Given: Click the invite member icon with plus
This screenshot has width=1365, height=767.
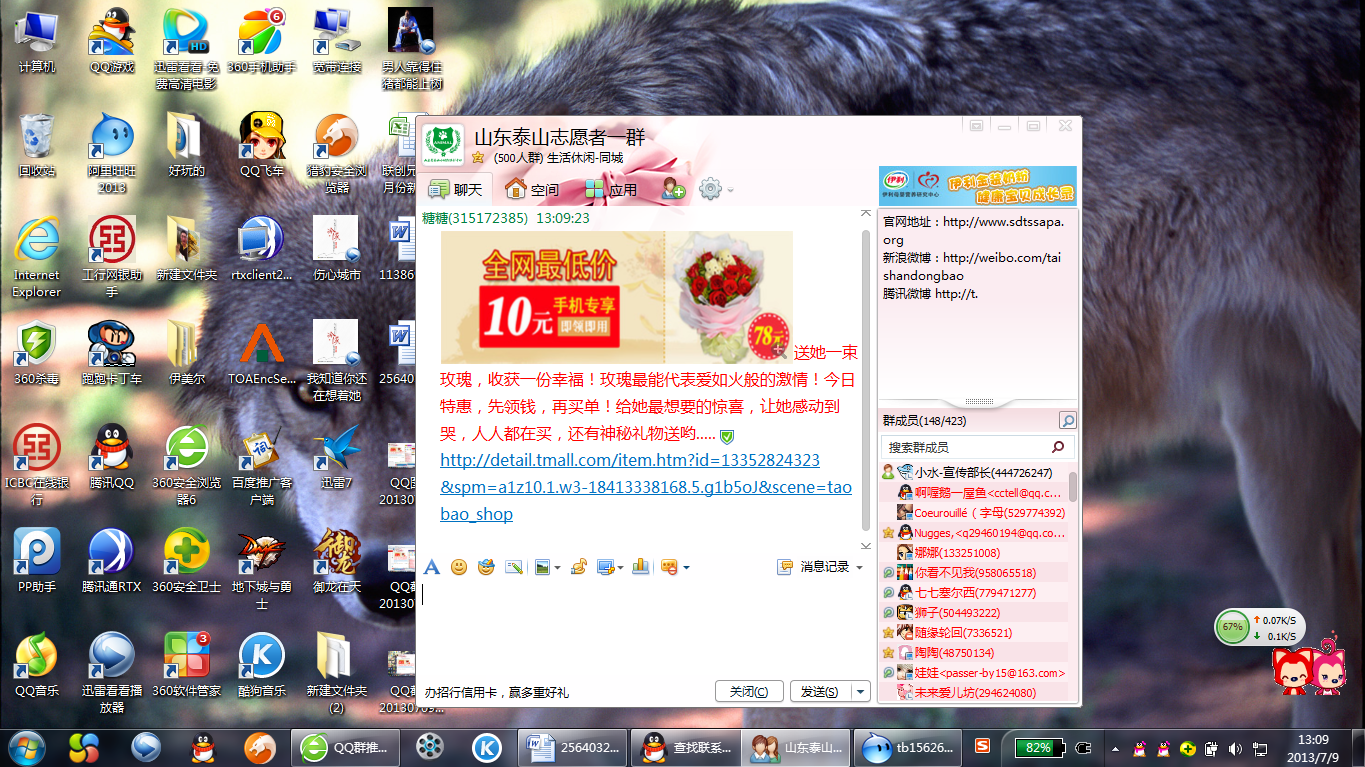Looking at the screenshot, I should pyautogui.click(x=673, y=189).
